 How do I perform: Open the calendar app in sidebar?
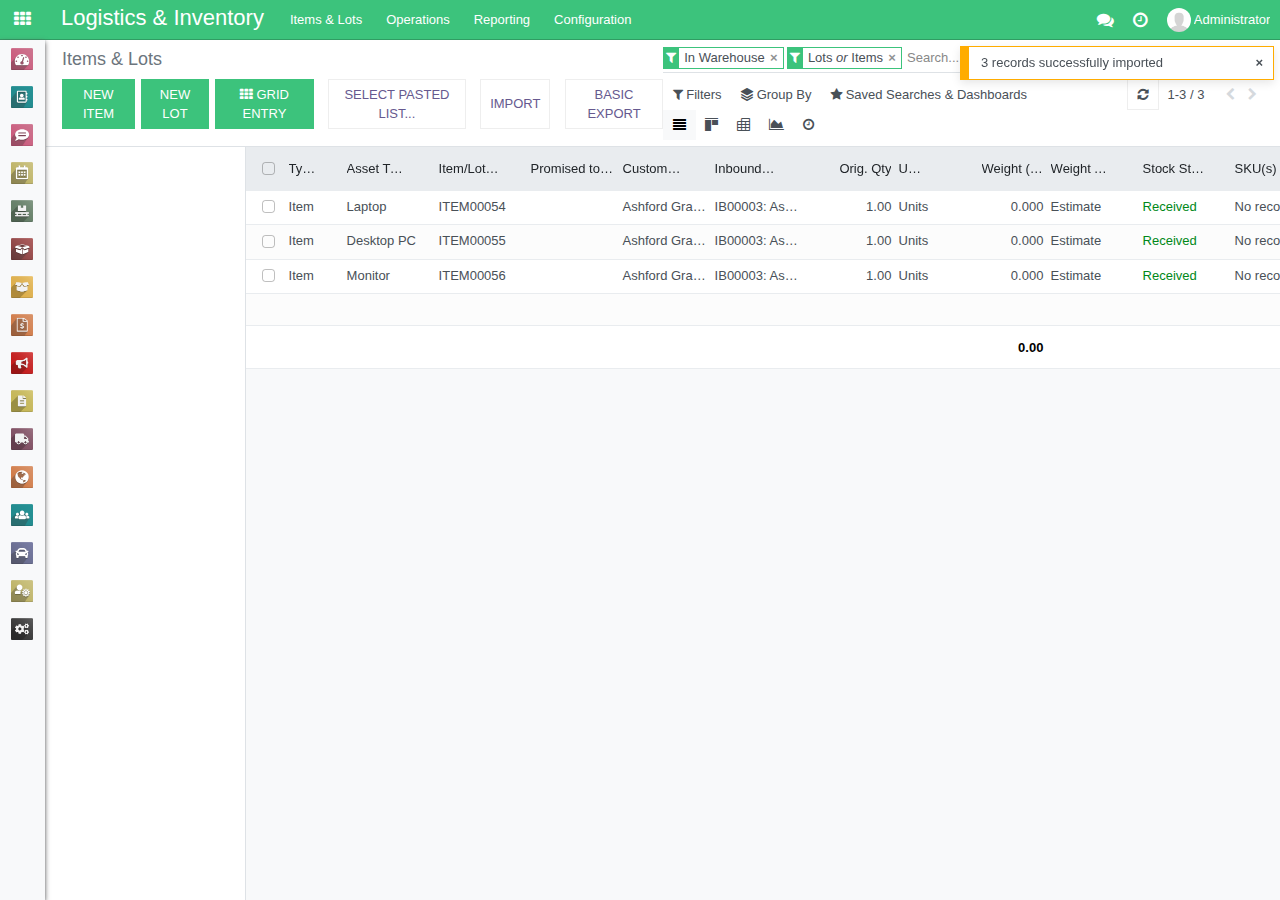pyautogui.click(x=22, y=173)
